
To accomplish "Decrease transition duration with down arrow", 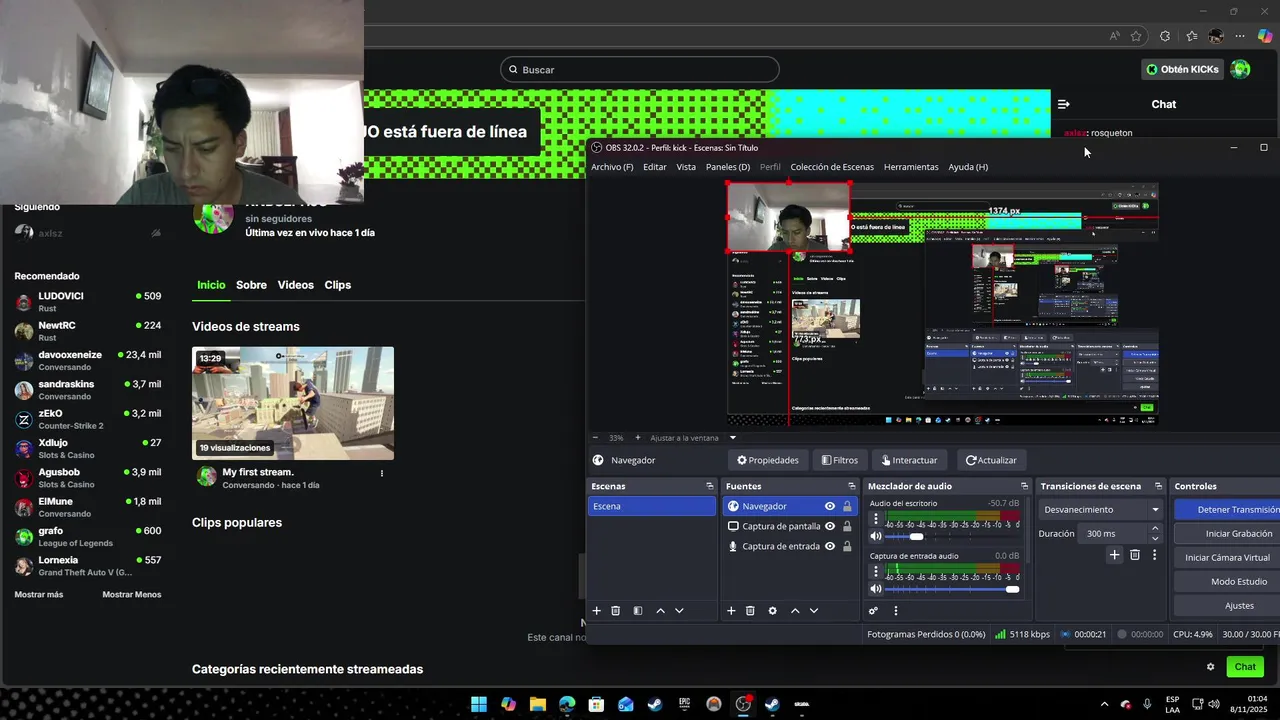I will pos(1155,539).
